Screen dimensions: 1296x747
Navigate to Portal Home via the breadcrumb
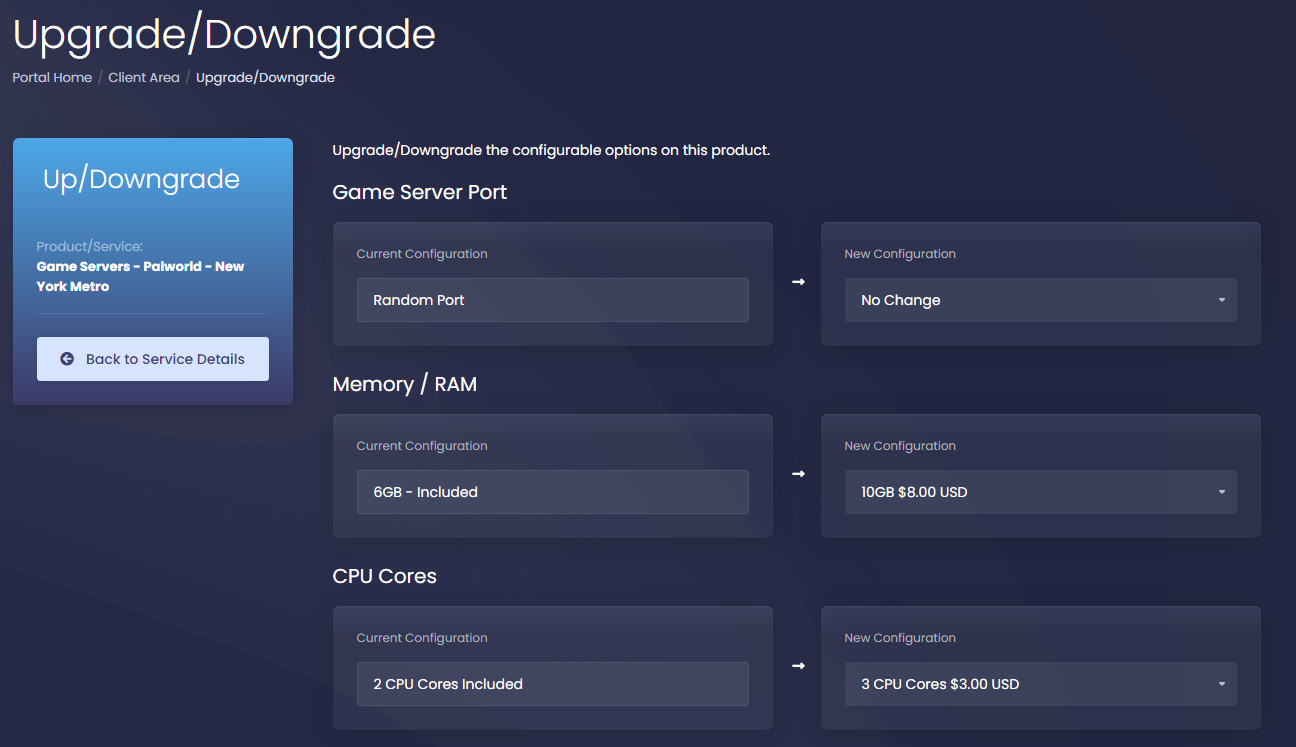click(51, 77)
